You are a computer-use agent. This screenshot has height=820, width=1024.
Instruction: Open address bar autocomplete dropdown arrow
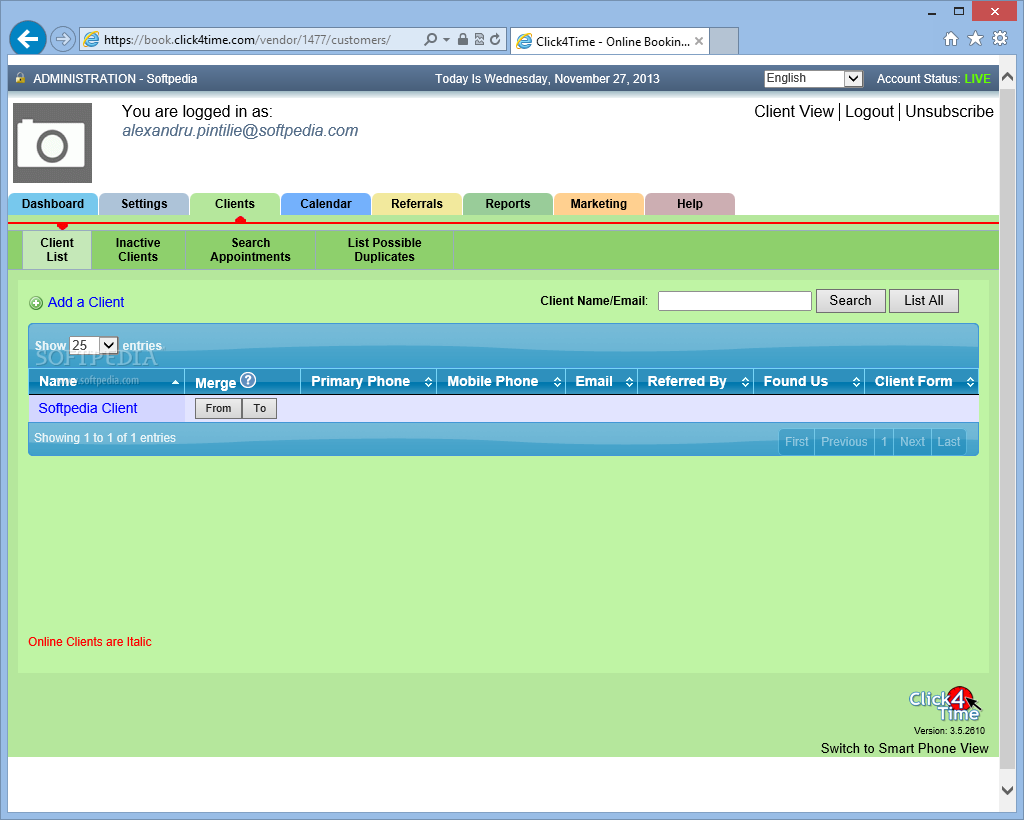(447, 39)
